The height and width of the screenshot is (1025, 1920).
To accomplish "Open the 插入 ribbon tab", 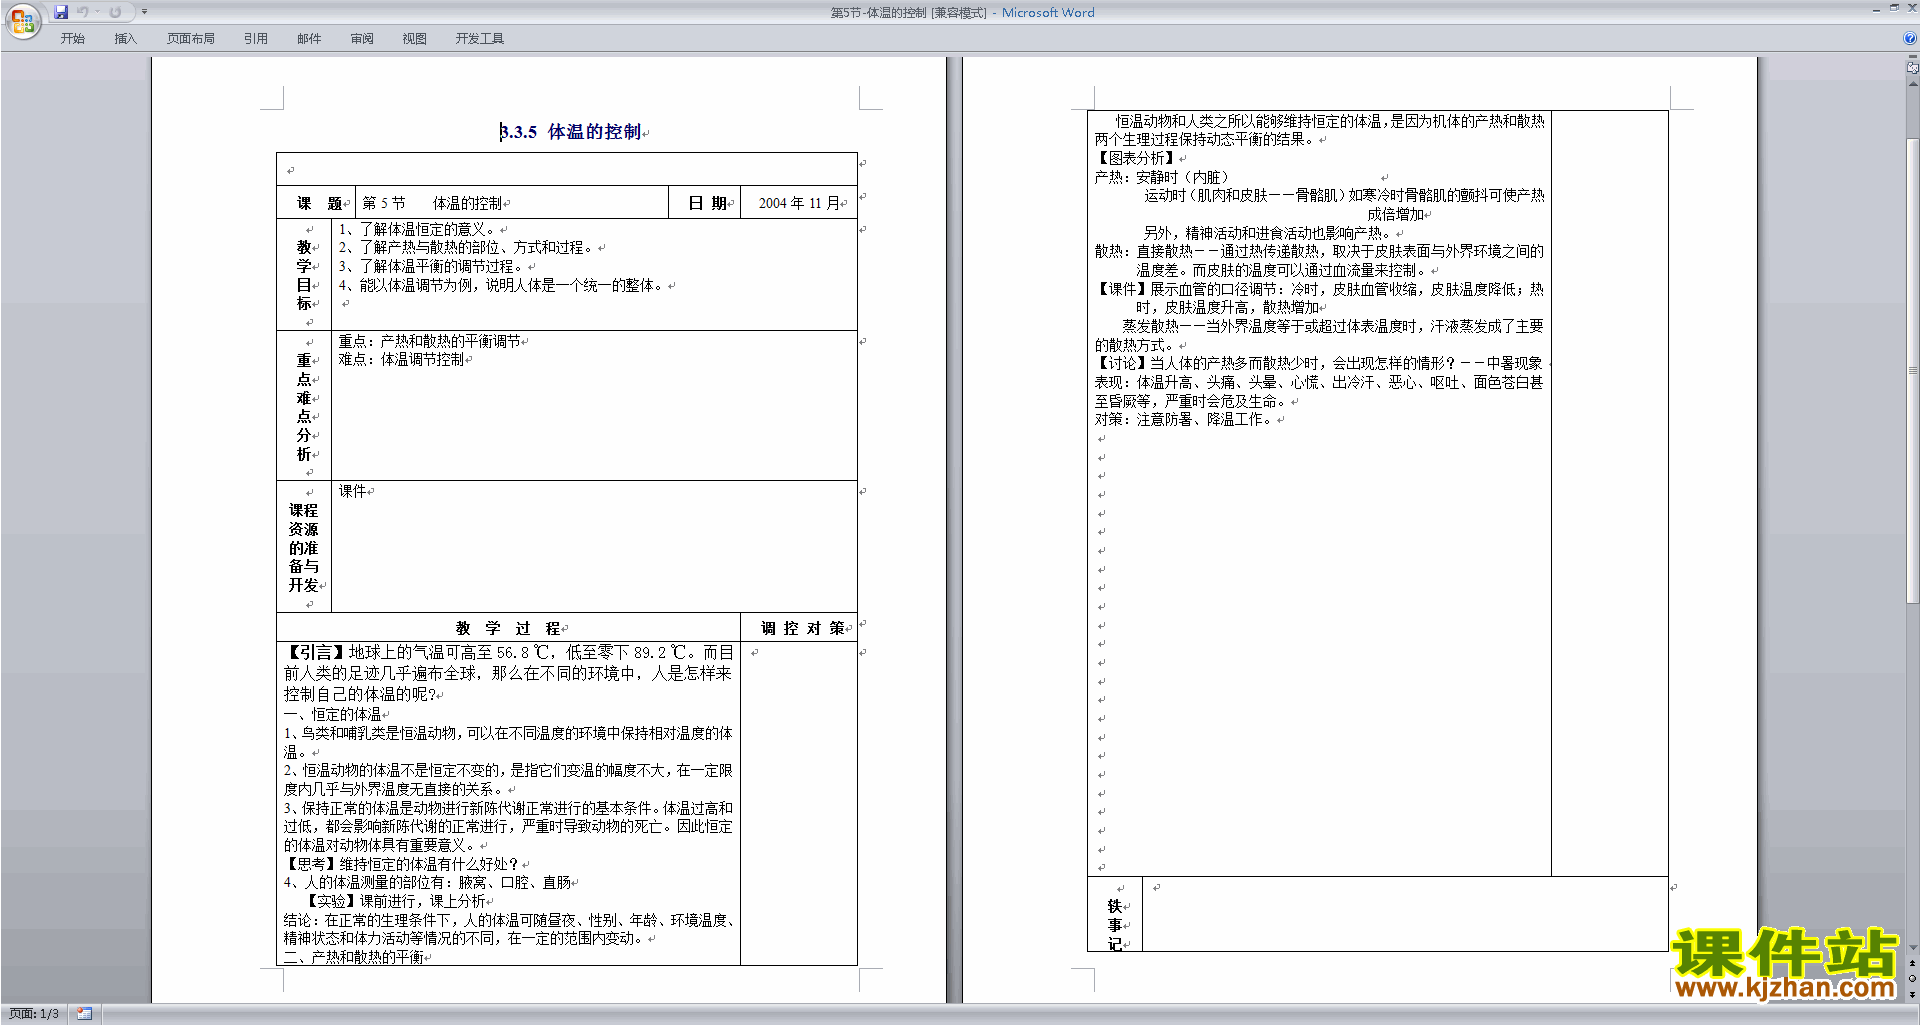I will (x=125, y=39).
